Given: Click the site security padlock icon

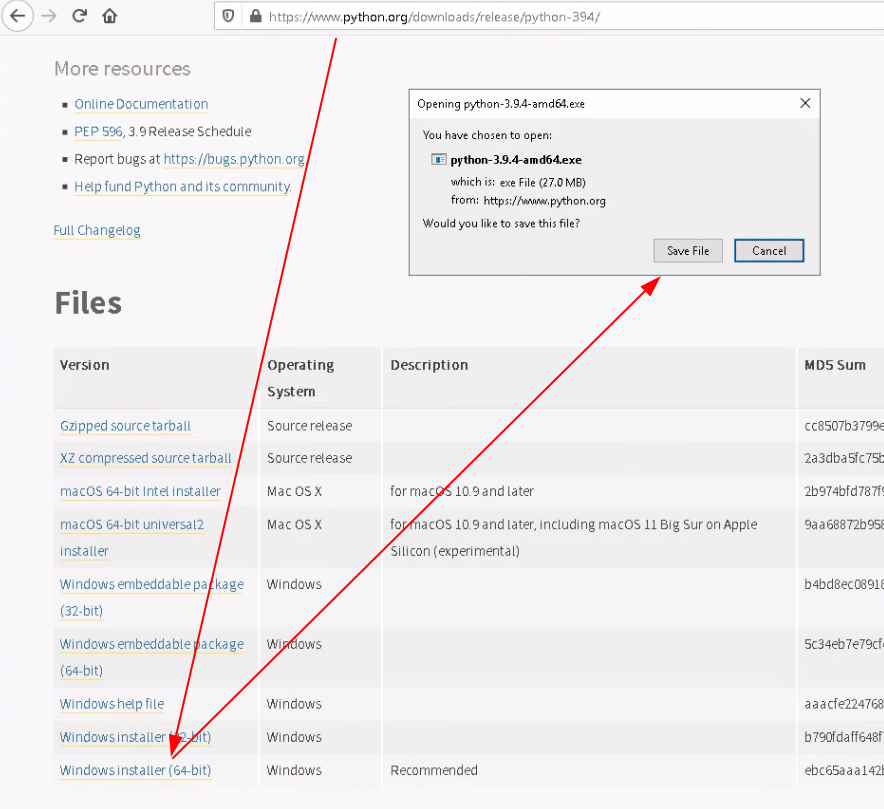Looking at the screenshot, I should coord(255,16).
